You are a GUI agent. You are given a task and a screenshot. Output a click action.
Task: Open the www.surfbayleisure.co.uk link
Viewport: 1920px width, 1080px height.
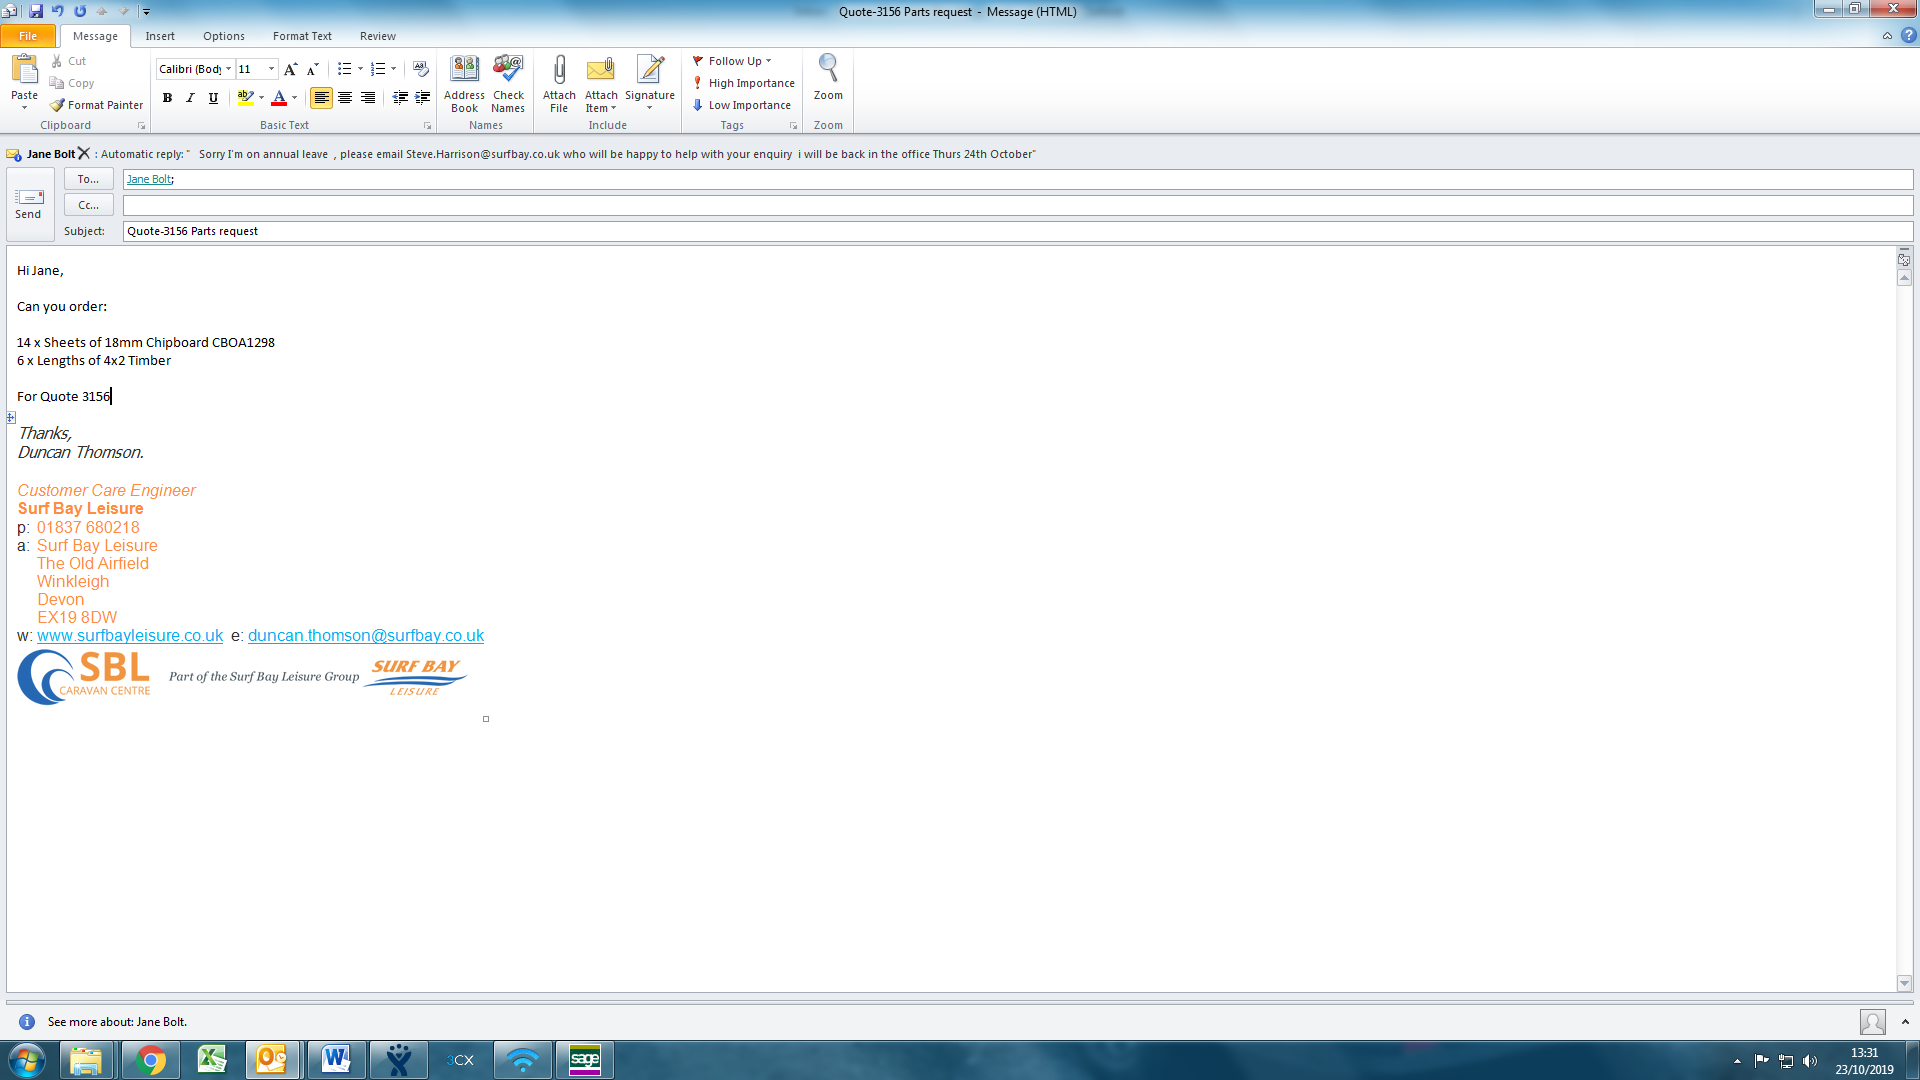click(130, 636)
